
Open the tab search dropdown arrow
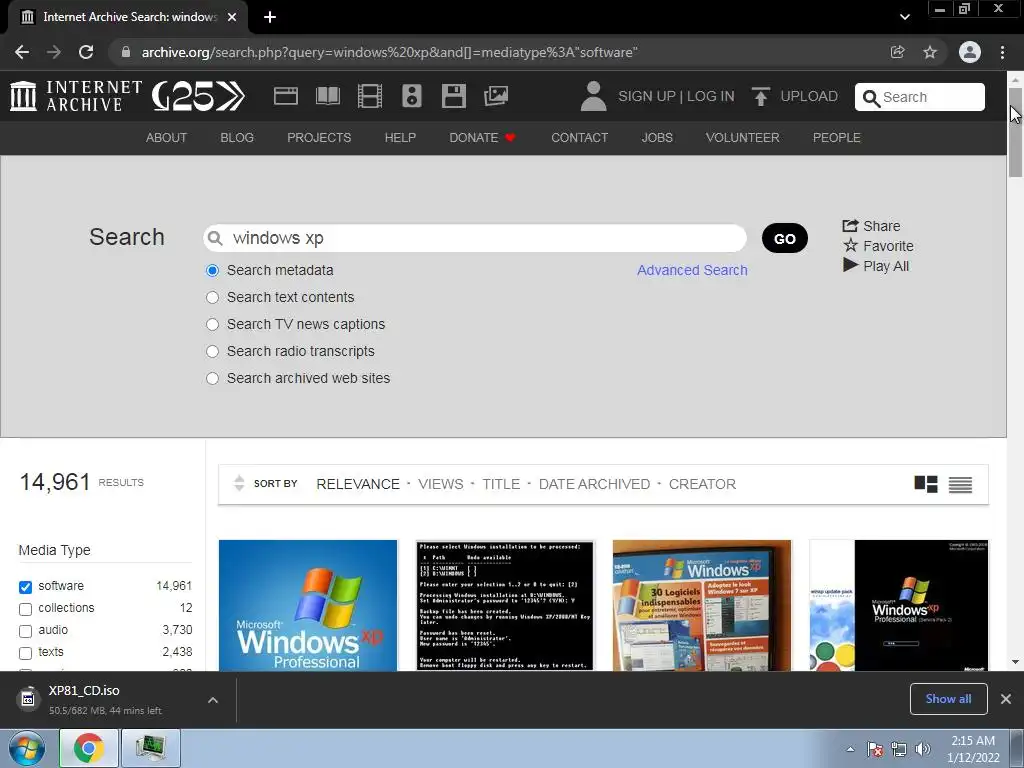(x=904, y=17)
